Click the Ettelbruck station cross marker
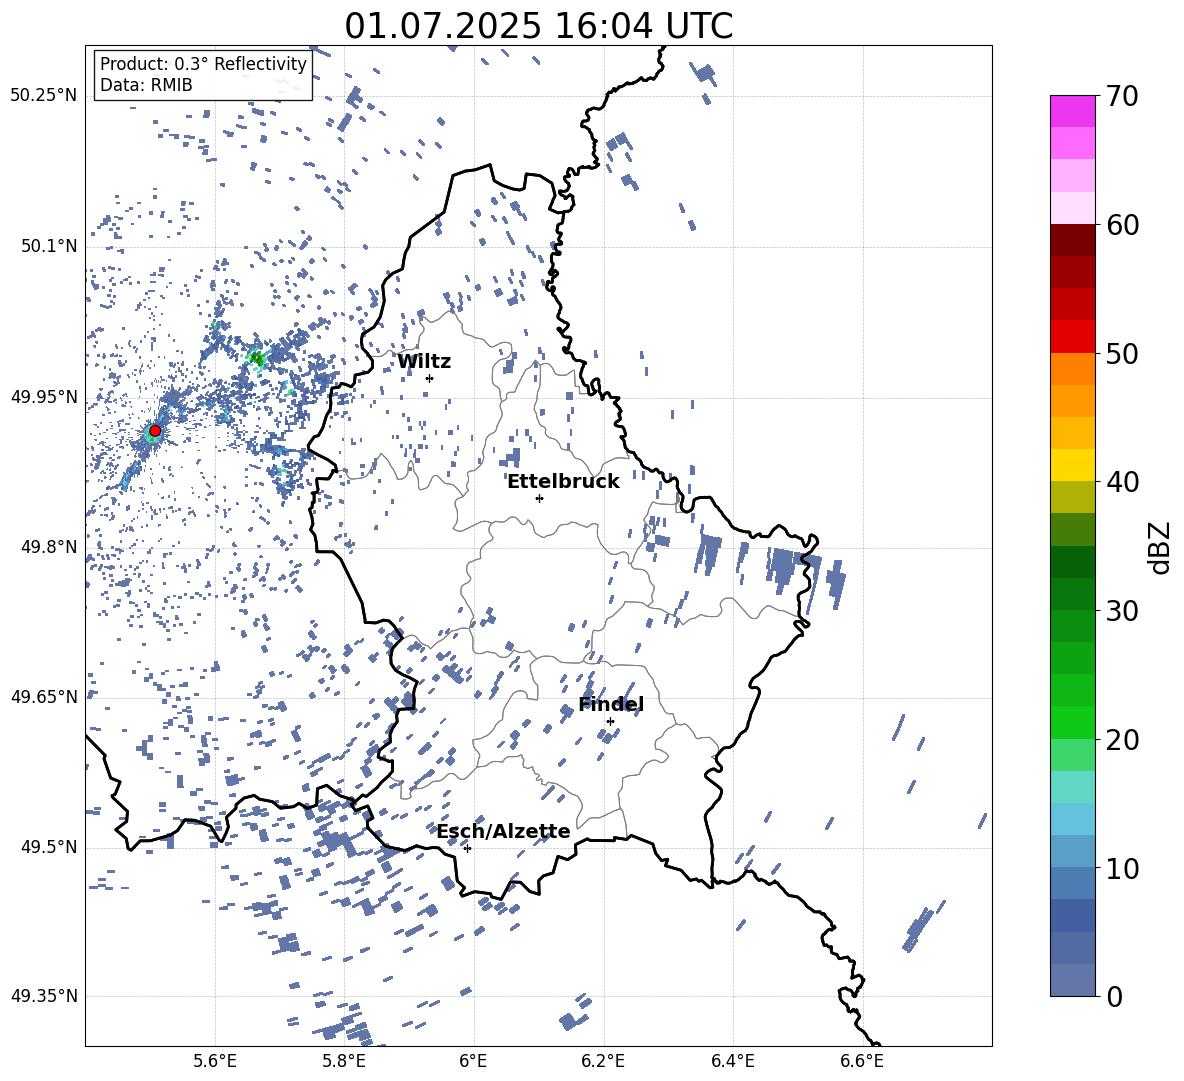The image size is (1184, 1081). [539, 498]
